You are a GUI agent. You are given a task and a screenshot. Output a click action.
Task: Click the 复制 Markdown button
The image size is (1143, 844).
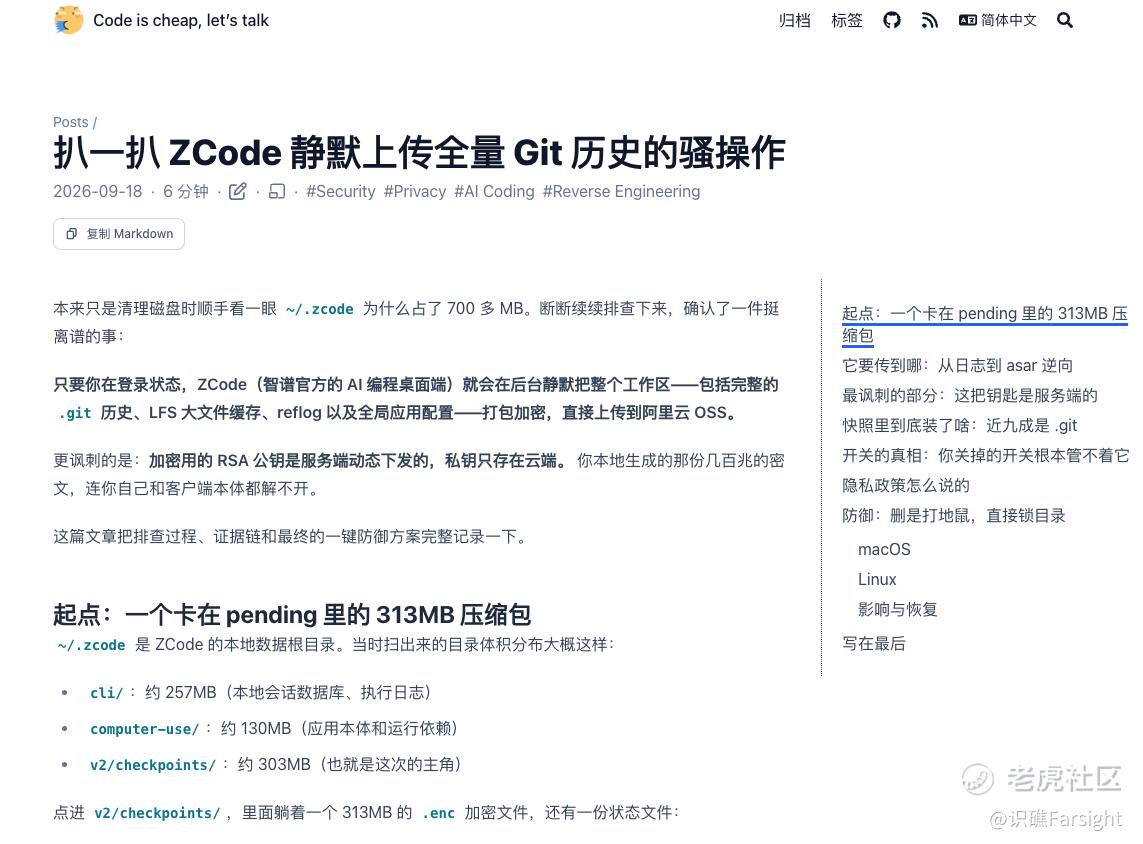119,234
